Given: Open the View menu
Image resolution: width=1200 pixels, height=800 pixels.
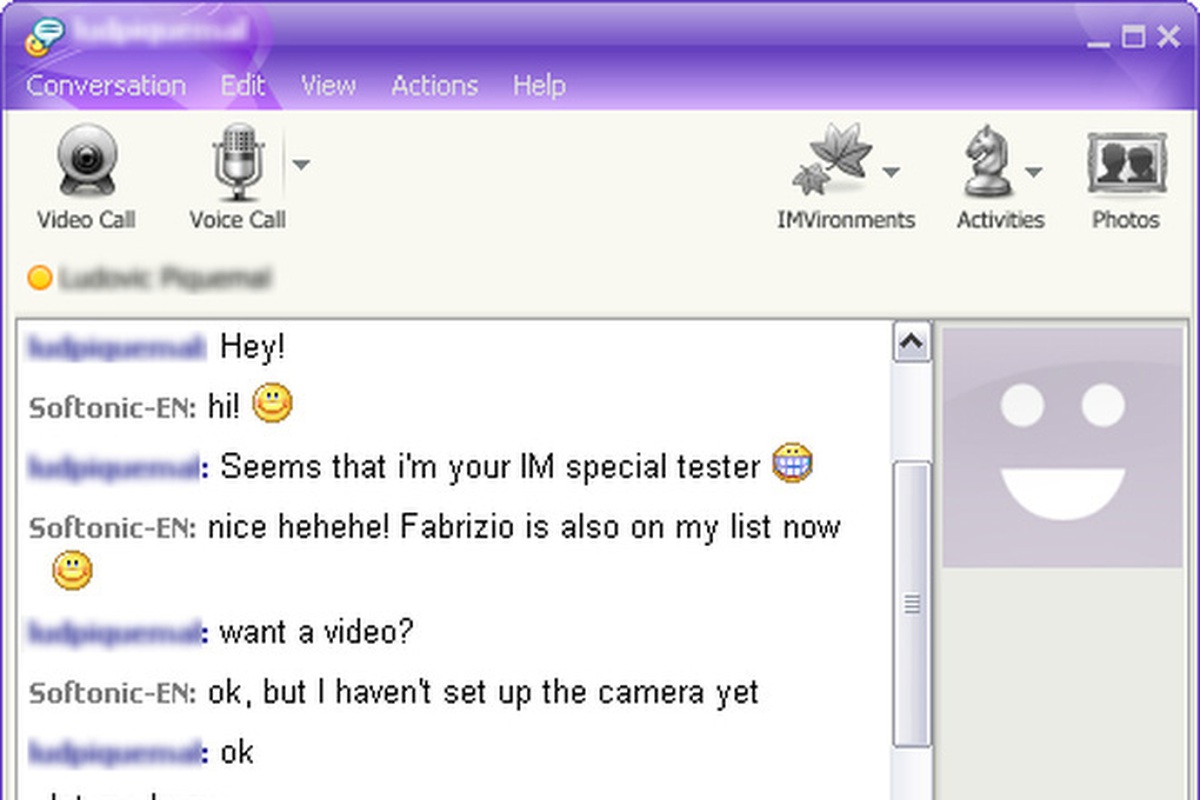Looking at the screenshot, I should 328,85.
